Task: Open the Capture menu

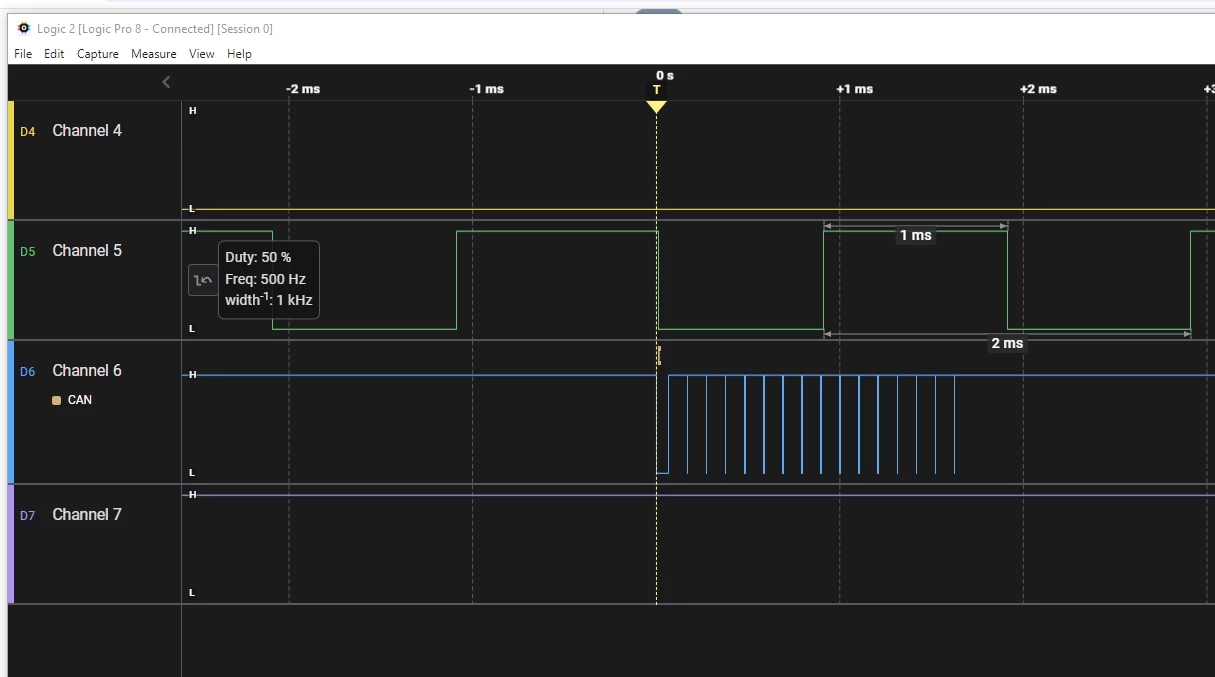Action: point(98,54)
